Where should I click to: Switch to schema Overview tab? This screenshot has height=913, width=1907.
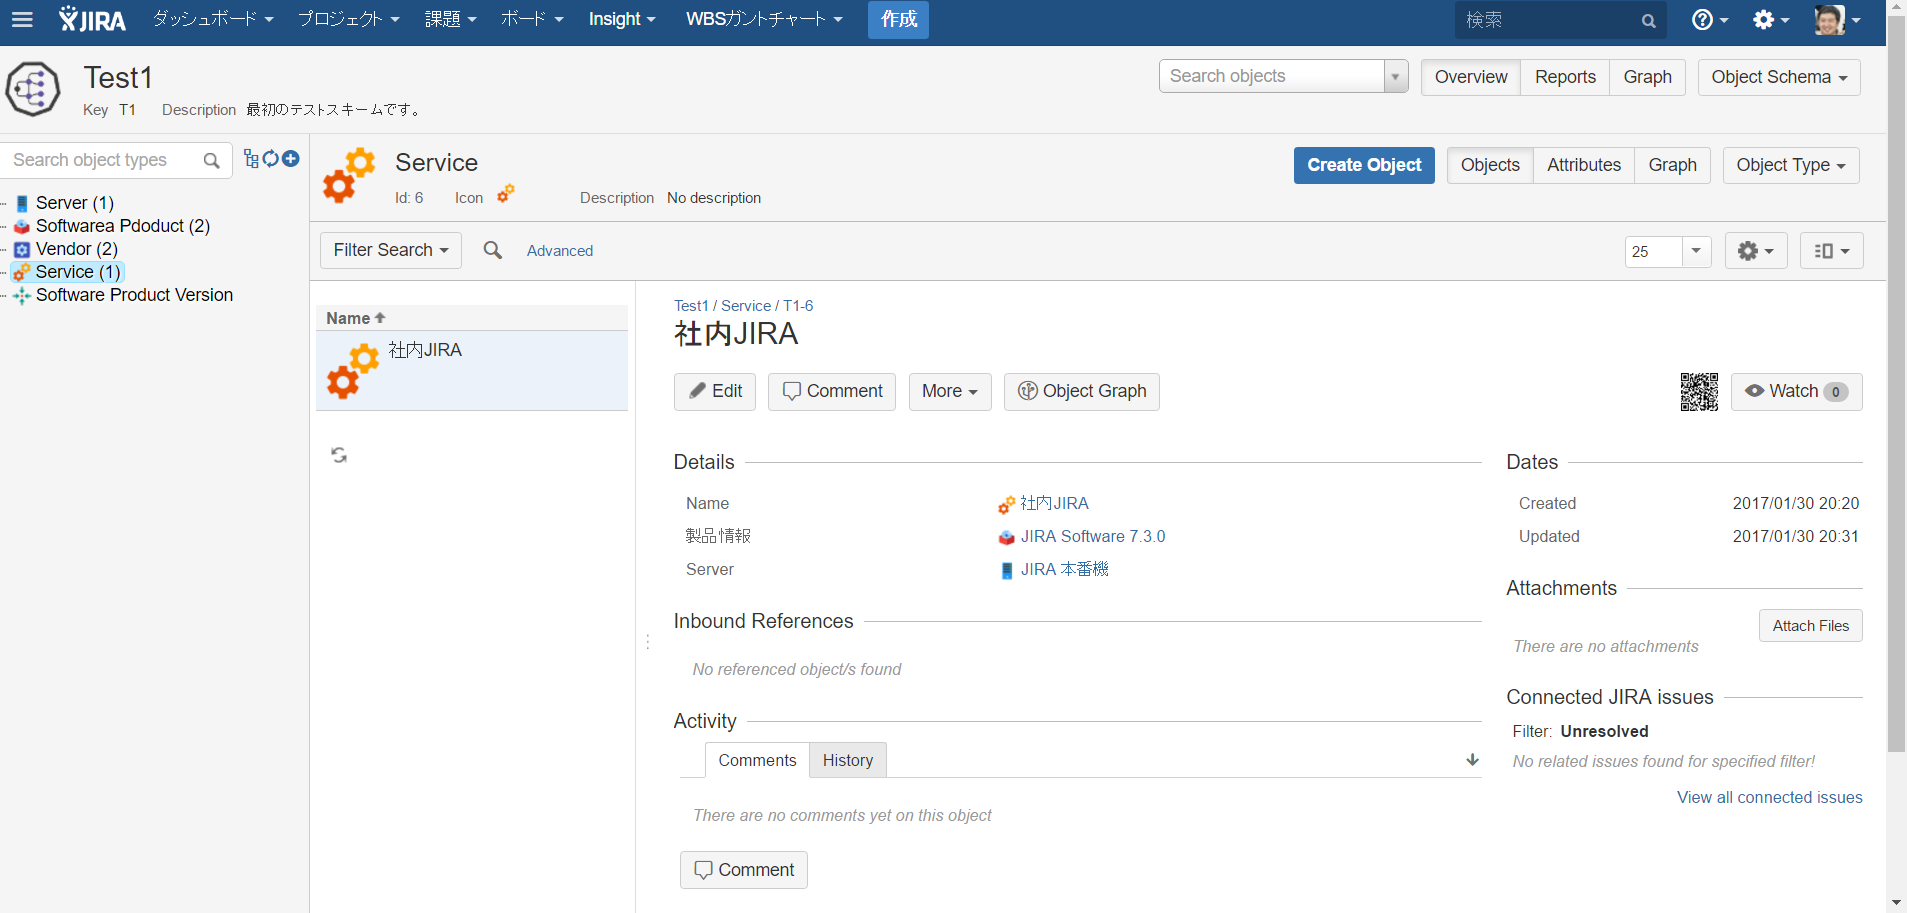[1471, 77]
